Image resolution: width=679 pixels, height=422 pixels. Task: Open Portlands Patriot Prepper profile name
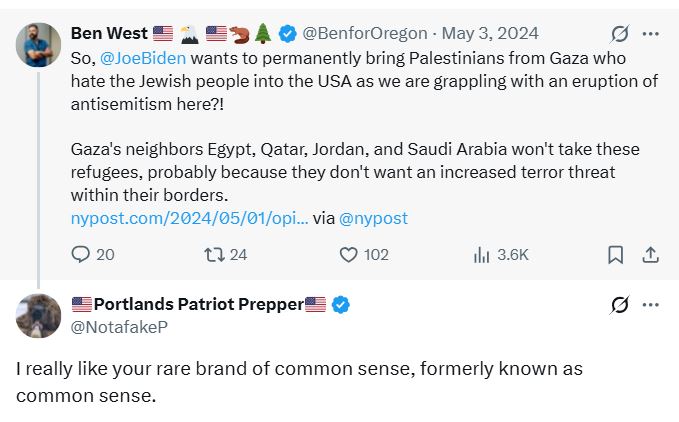tap(198, 305)
